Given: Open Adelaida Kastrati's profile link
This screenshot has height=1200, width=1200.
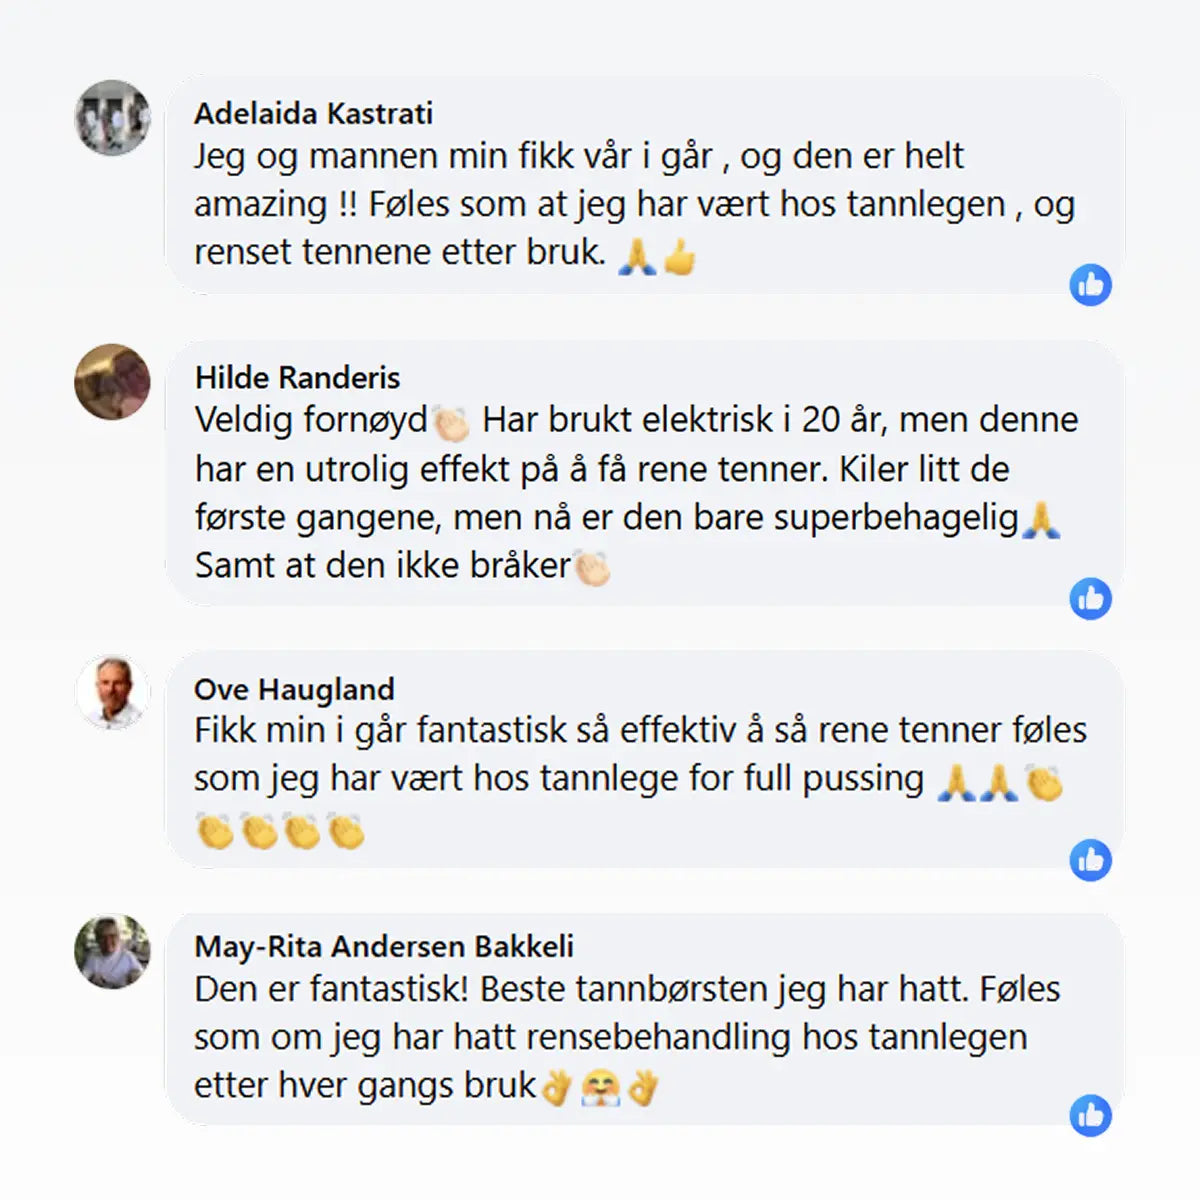Looking at the screenshot, I should [315, 112].
